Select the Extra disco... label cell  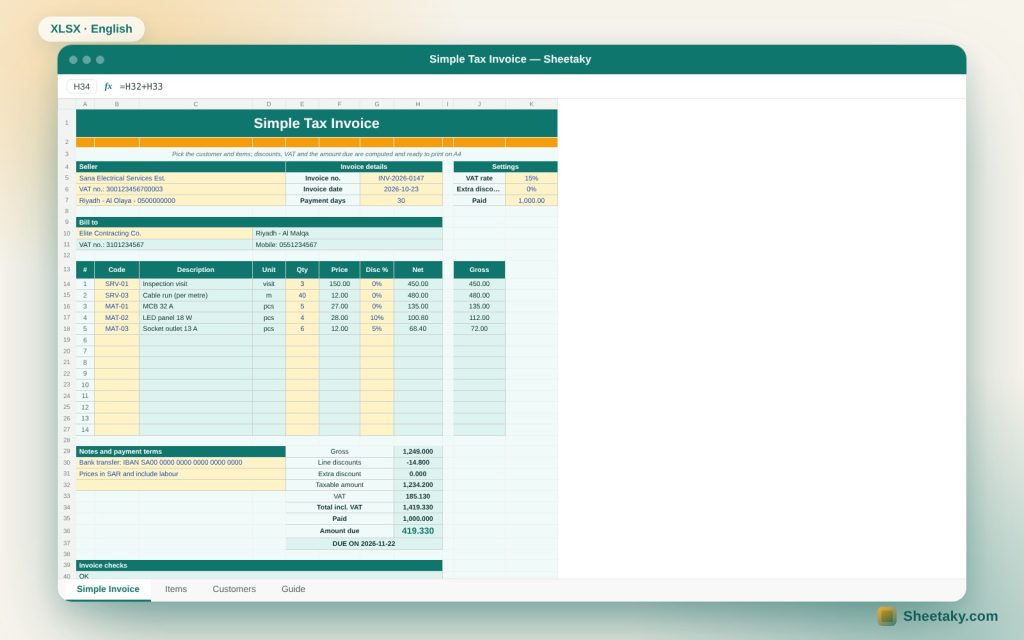[479, 189]
